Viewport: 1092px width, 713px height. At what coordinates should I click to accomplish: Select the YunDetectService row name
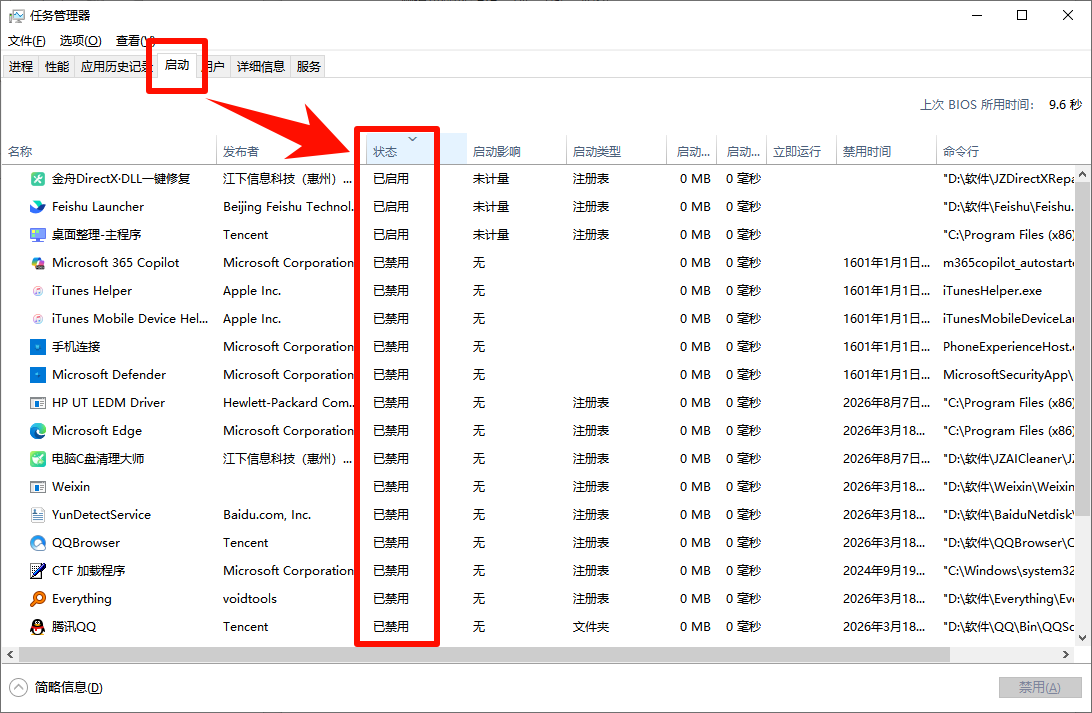coord(102,515)
